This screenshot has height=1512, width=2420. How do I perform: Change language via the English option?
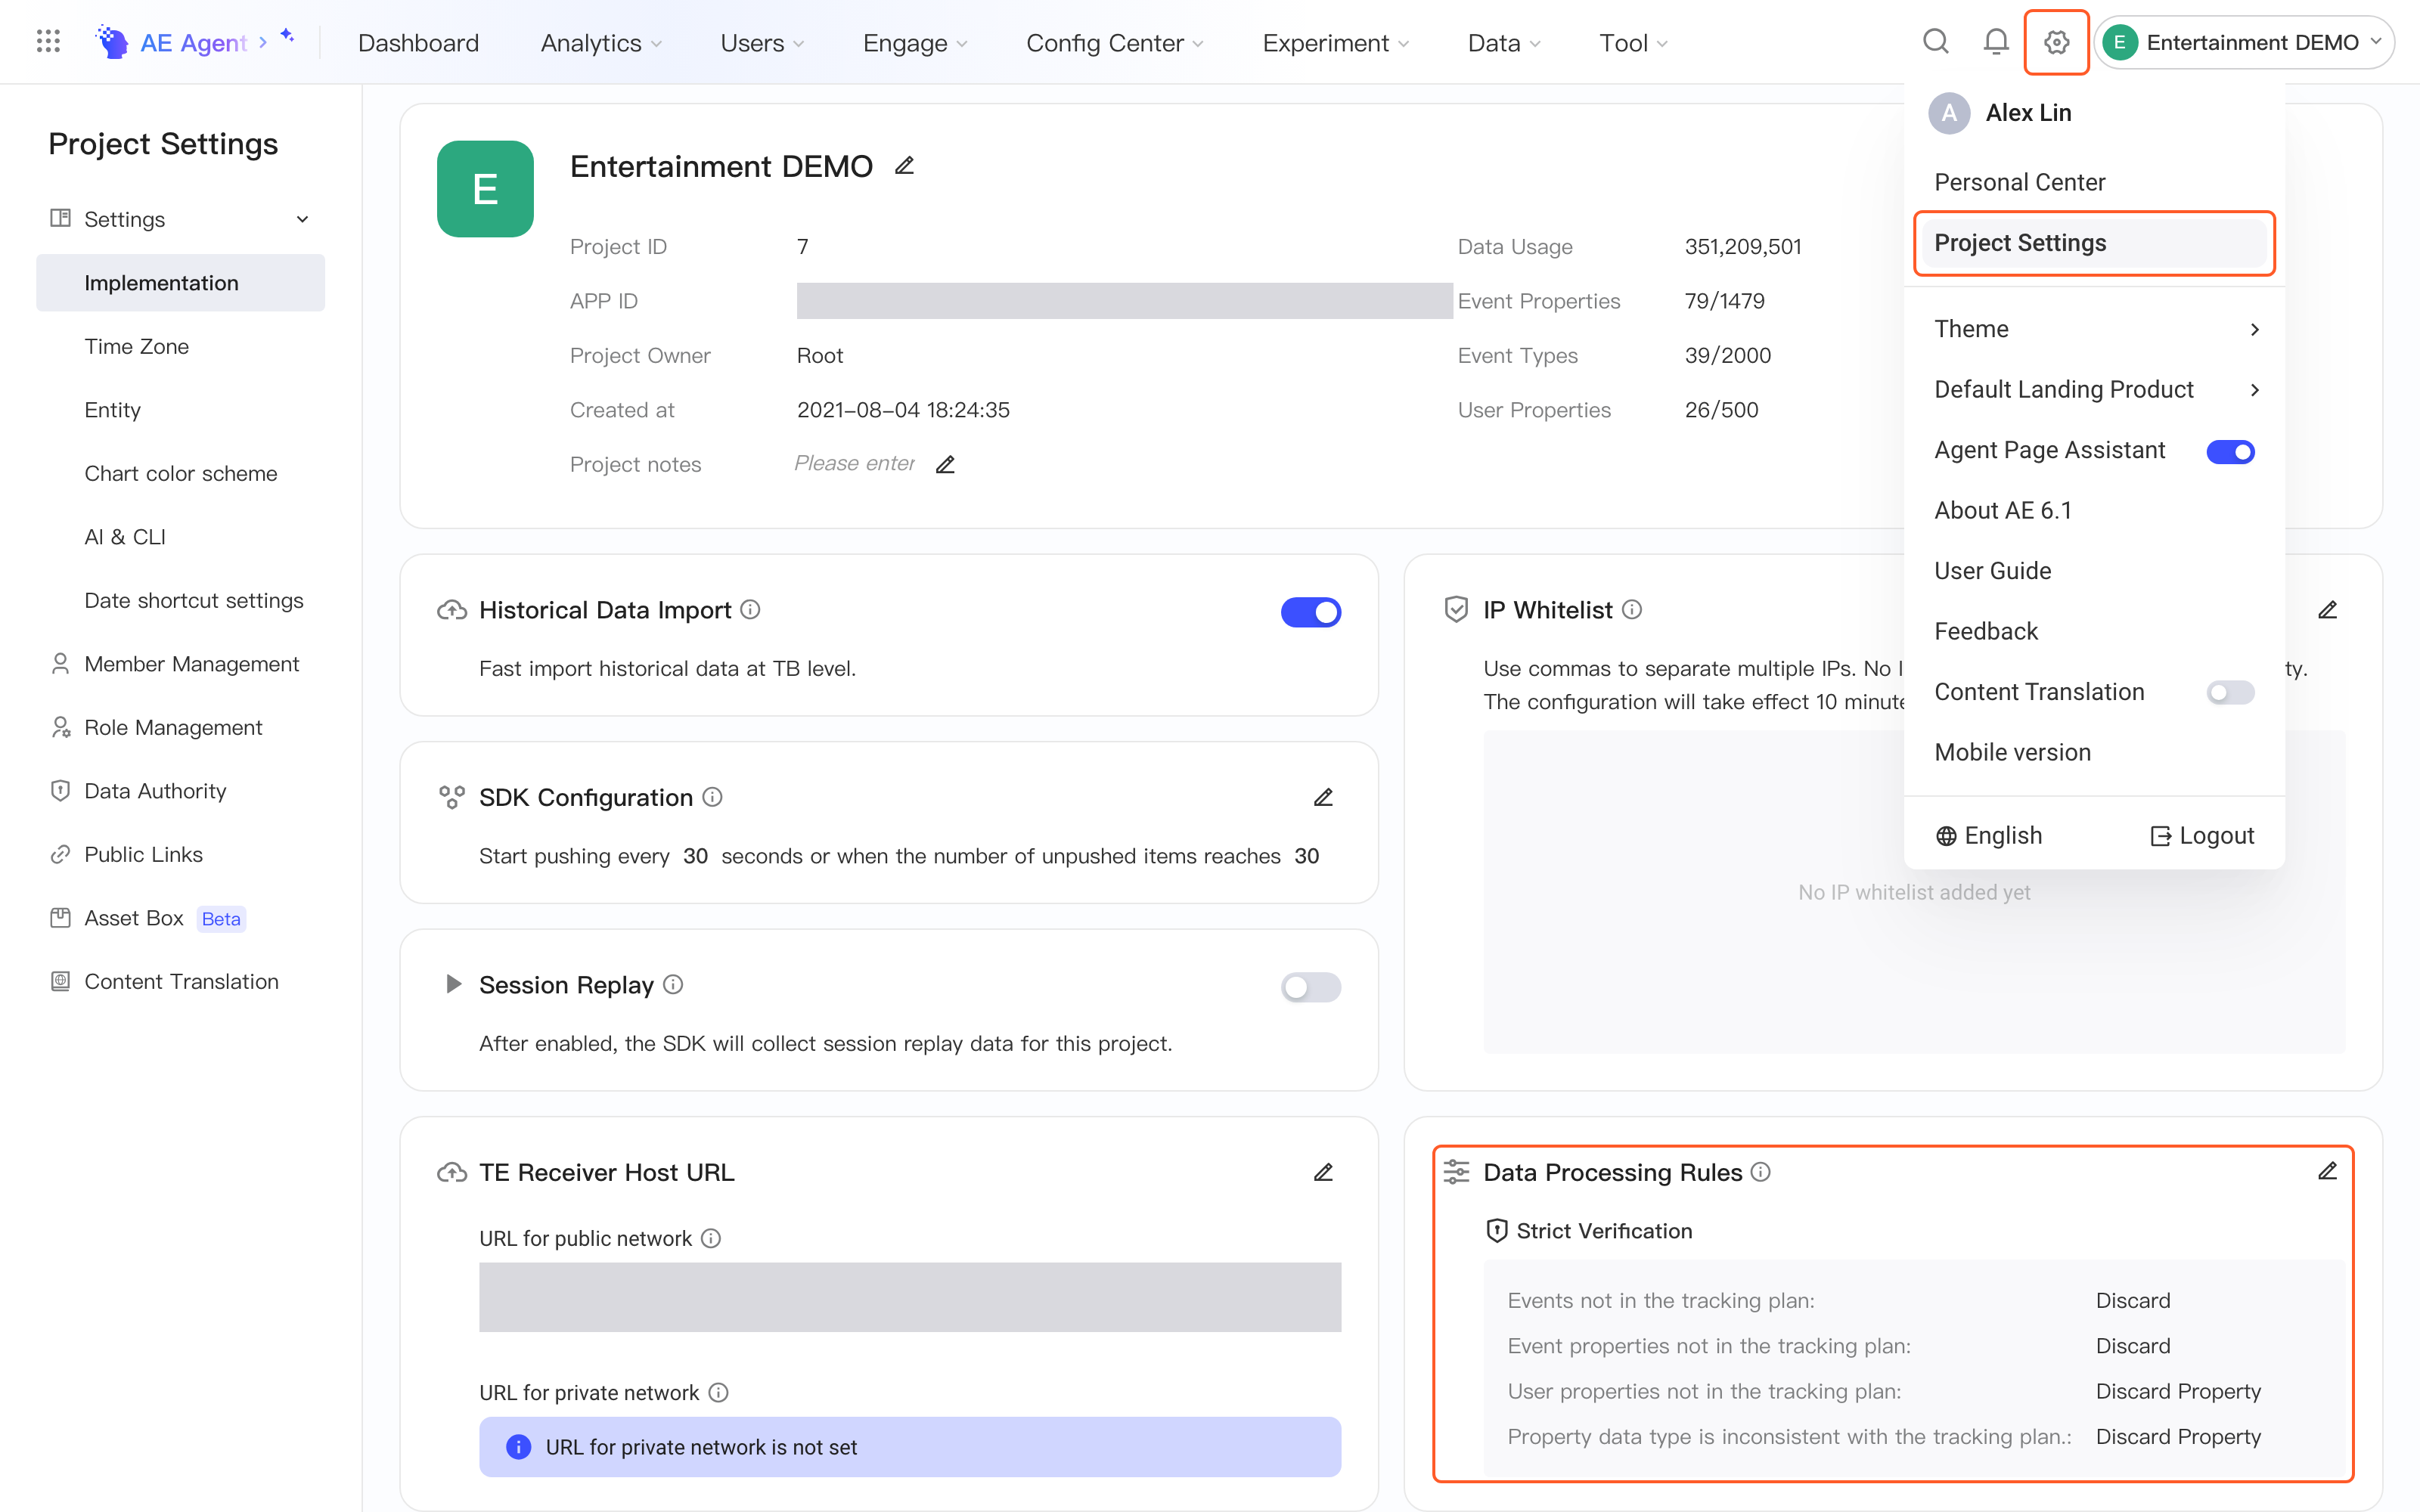(x=1988, y=836)
